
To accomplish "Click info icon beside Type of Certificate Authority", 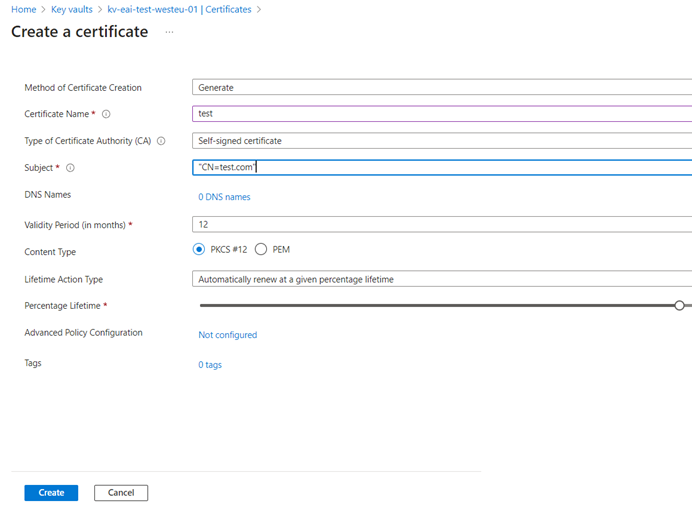I will coord(161,141).
